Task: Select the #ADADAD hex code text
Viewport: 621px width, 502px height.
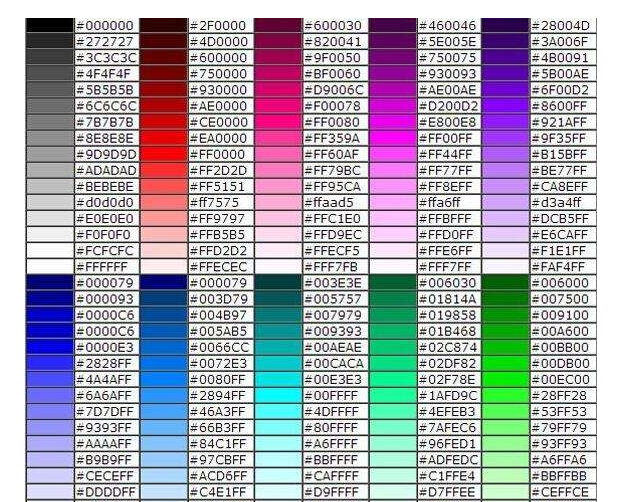Action: tap(106, 170)
